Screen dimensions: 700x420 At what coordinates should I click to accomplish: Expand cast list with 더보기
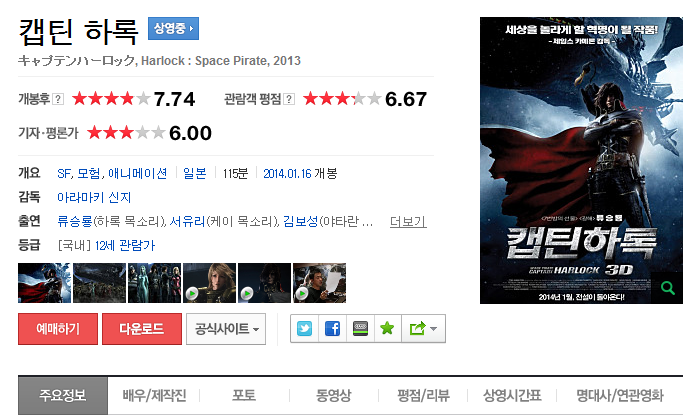tap(408, 221)
